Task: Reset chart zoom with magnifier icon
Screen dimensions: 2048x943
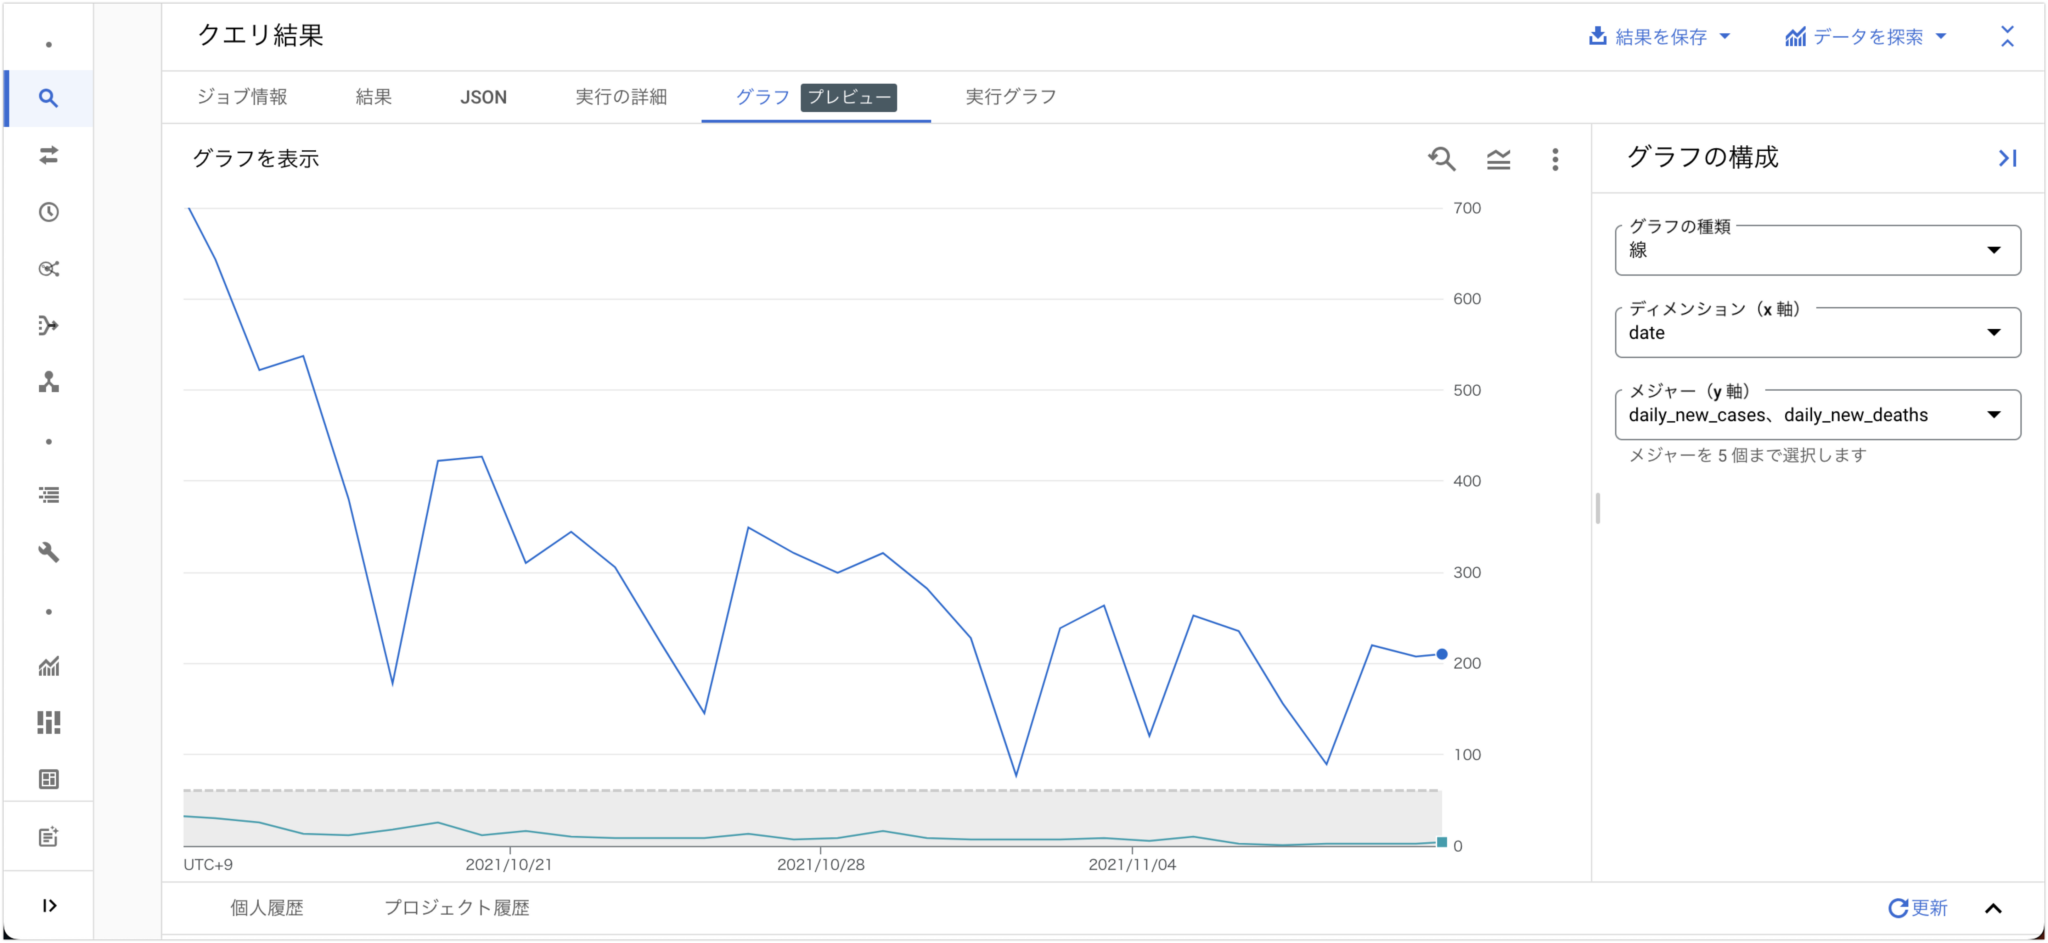Action: click(1441, 159)
